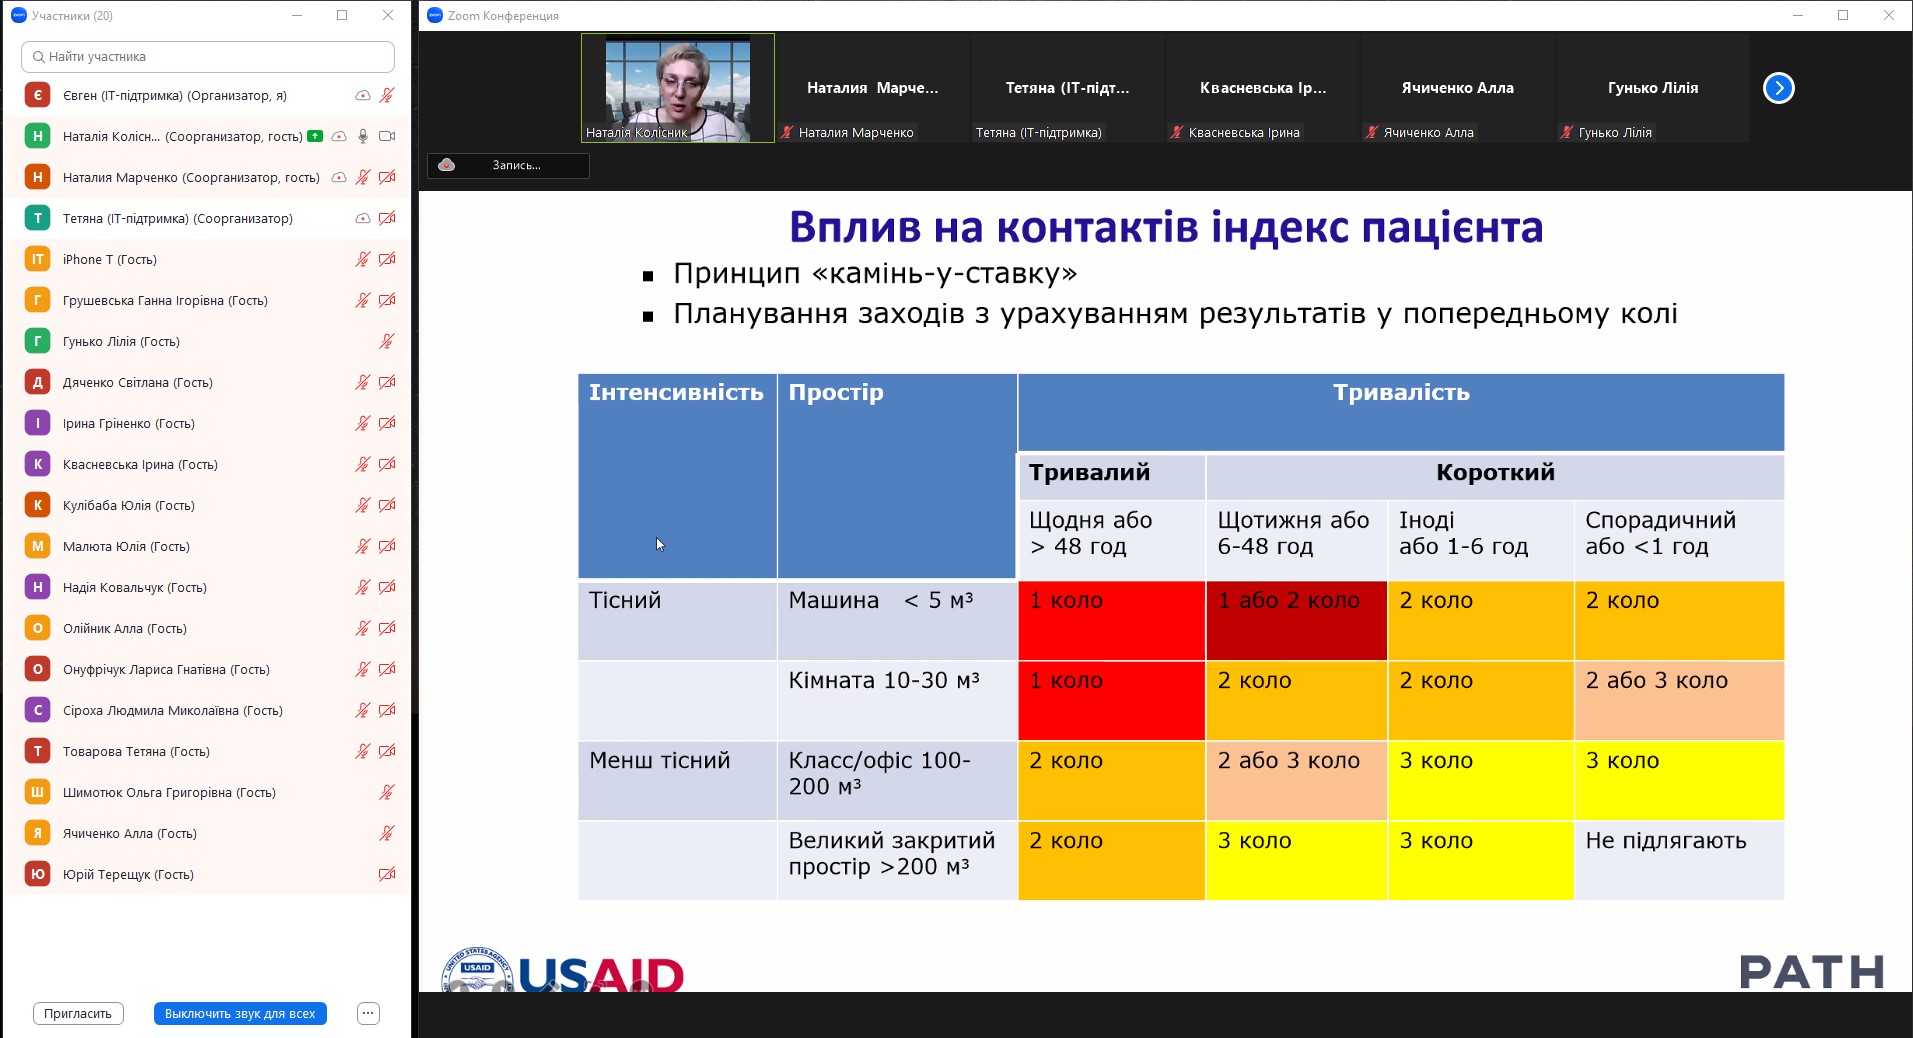Click the cloud recording icon next to Євген
This screenshot has width=1913, height=1038.
pyautogui.click(x=363, y=96)
